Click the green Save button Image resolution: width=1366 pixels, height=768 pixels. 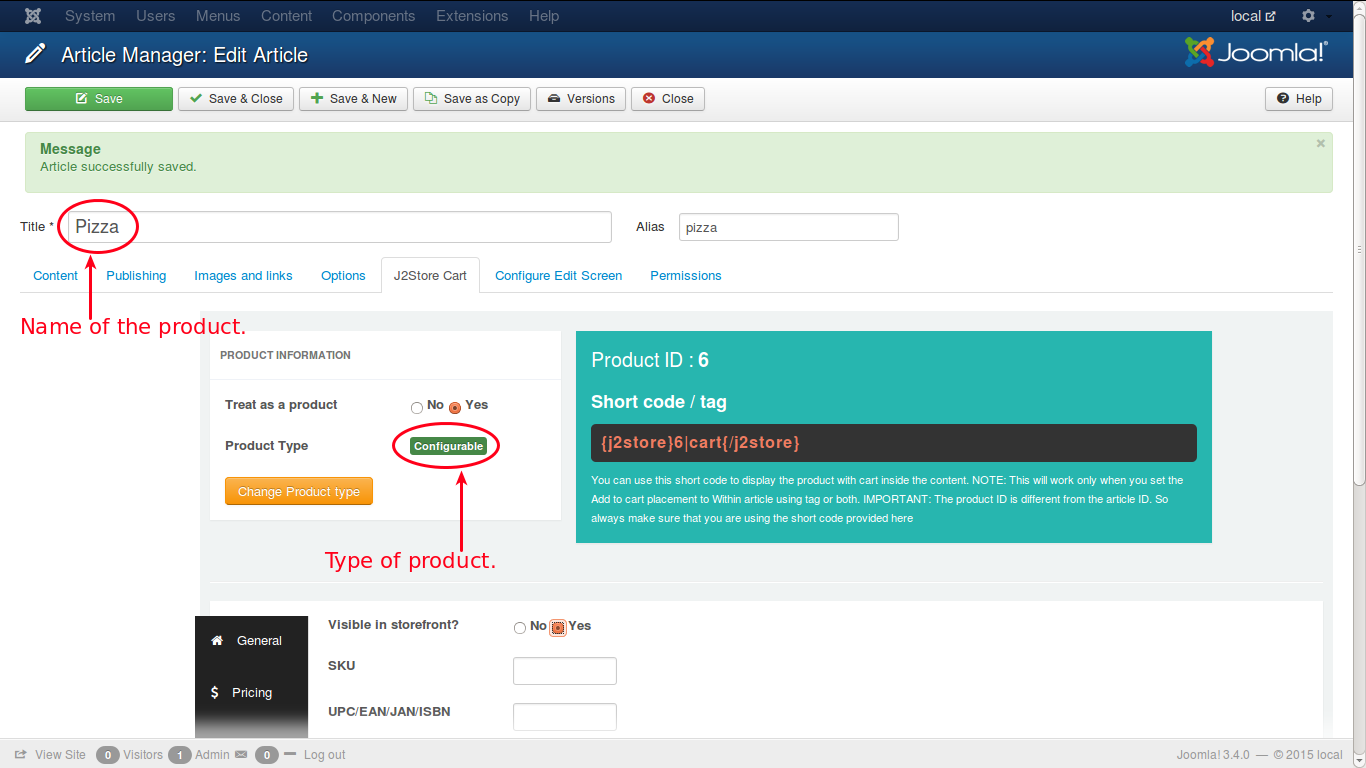(x=99, y=99)
